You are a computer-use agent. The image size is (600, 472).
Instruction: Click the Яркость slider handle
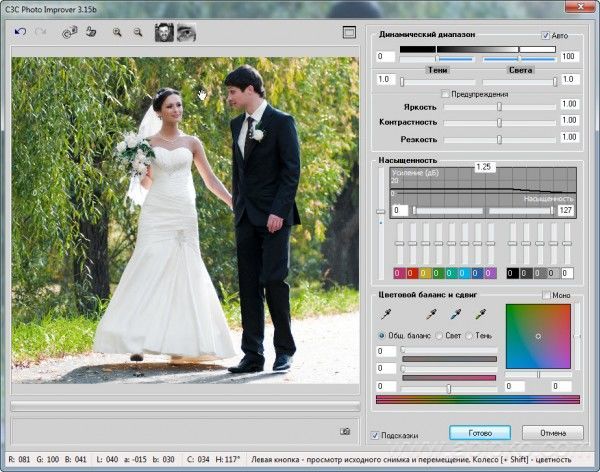(x=498, y=105)
